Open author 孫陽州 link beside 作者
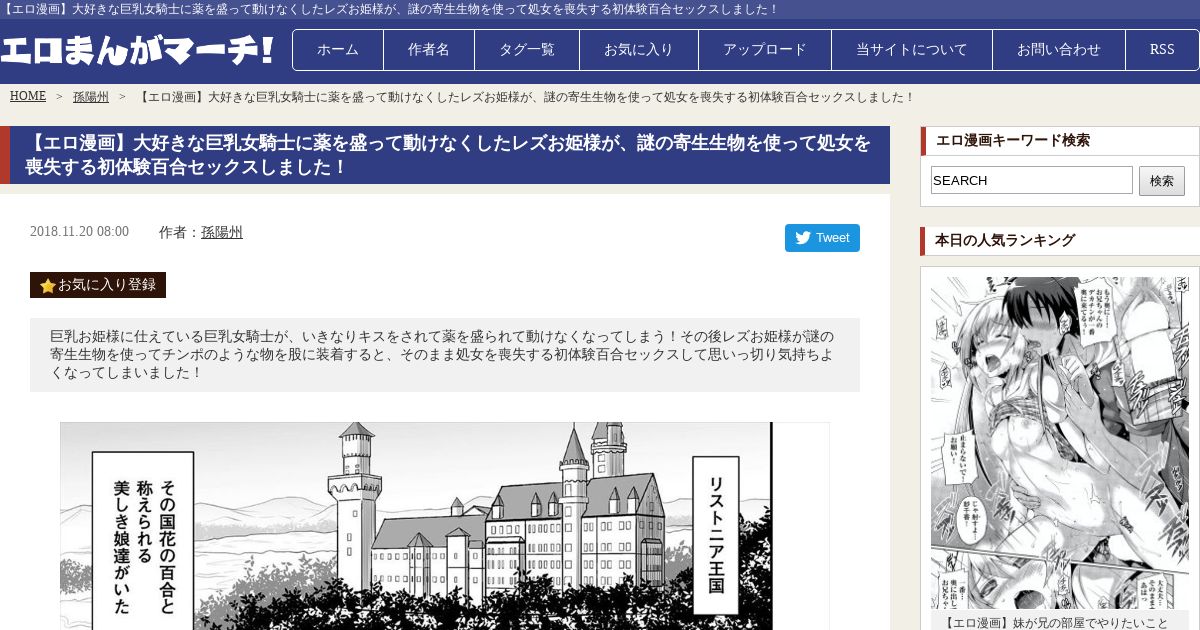This screenshot has height=630, width=1200. (x=222, y=232)
